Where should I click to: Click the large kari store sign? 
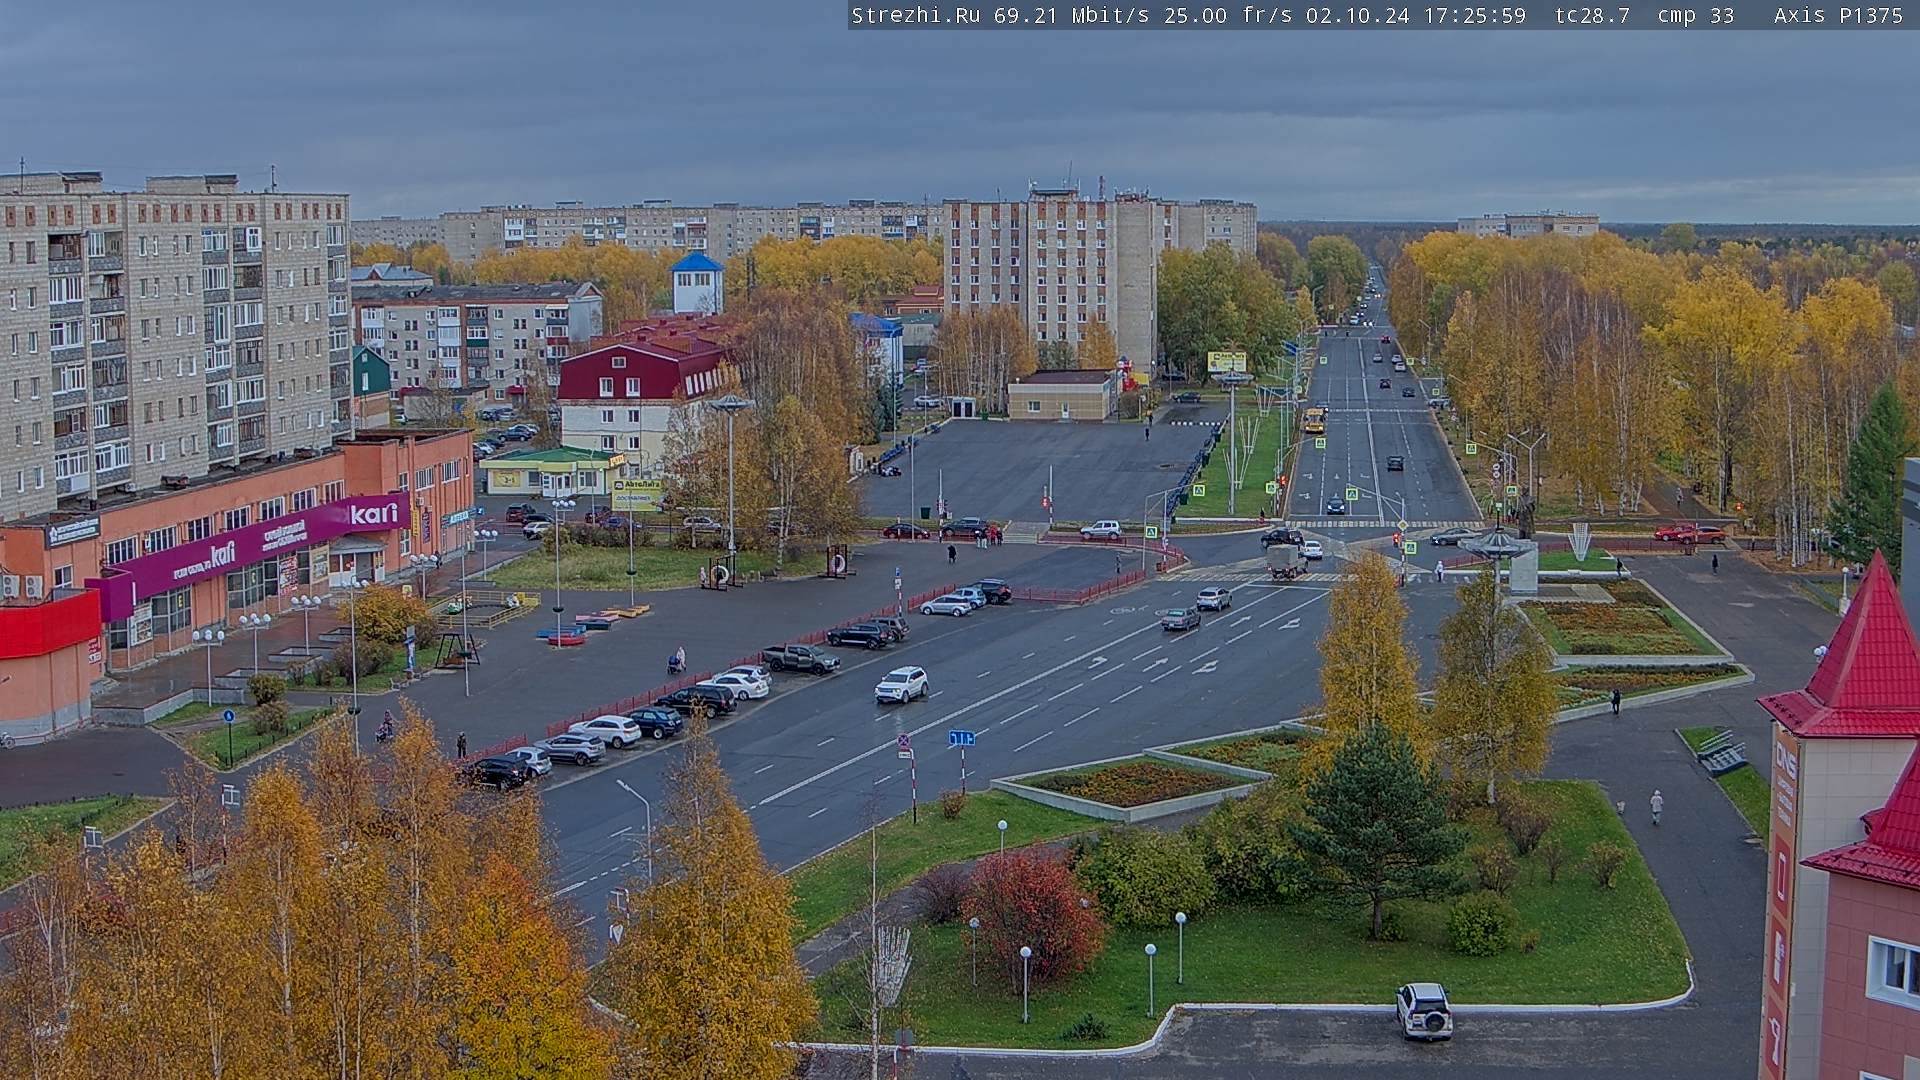374,514
